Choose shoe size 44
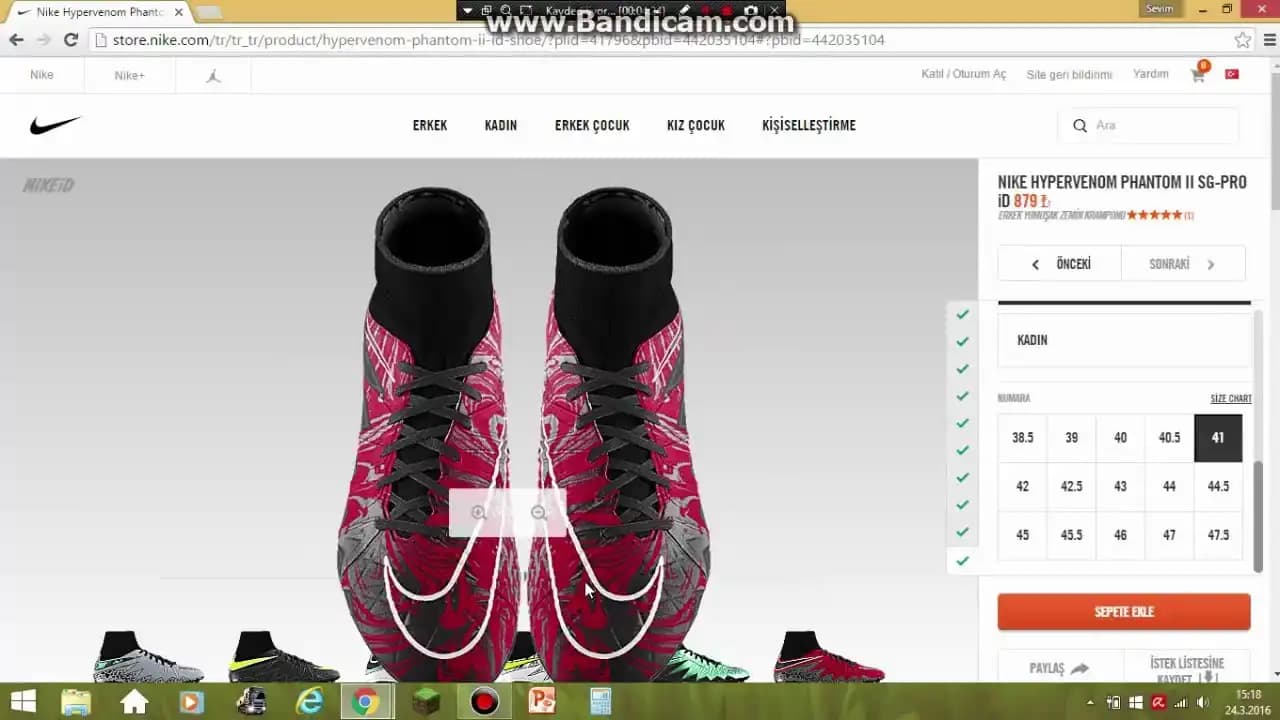The width and height of the screenshot is (1280, 720). coord(1169,487)
